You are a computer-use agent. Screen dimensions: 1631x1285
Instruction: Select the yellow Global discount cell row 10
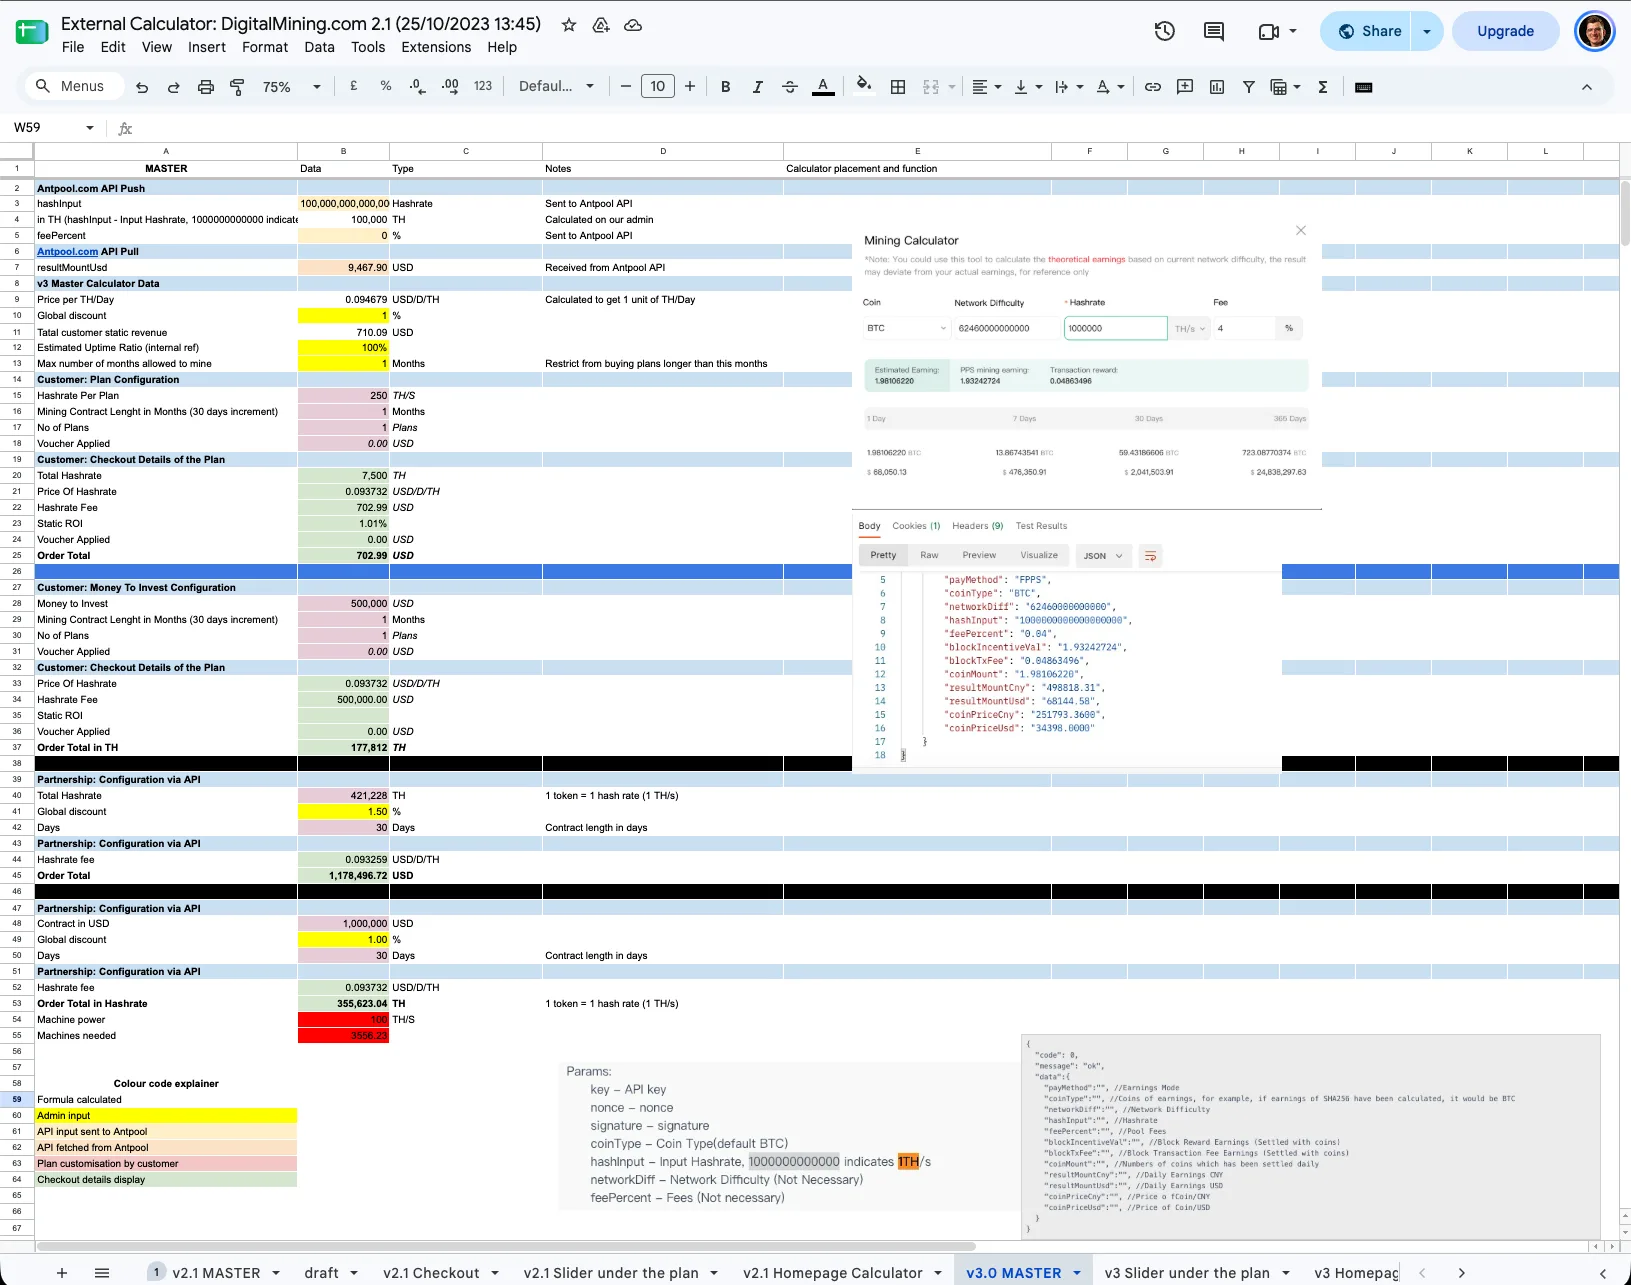tap(343, 315)
